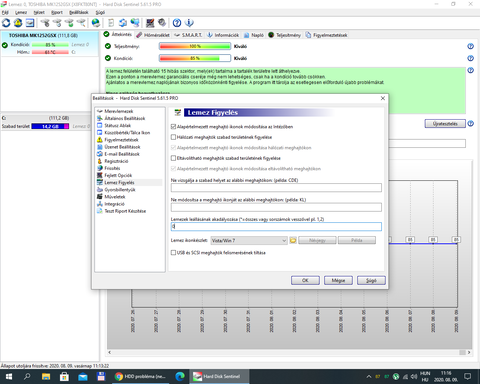Screen dimensions: 480x384
Task: Click the monitor configuration toolbar icon
Action: [150, 23]
